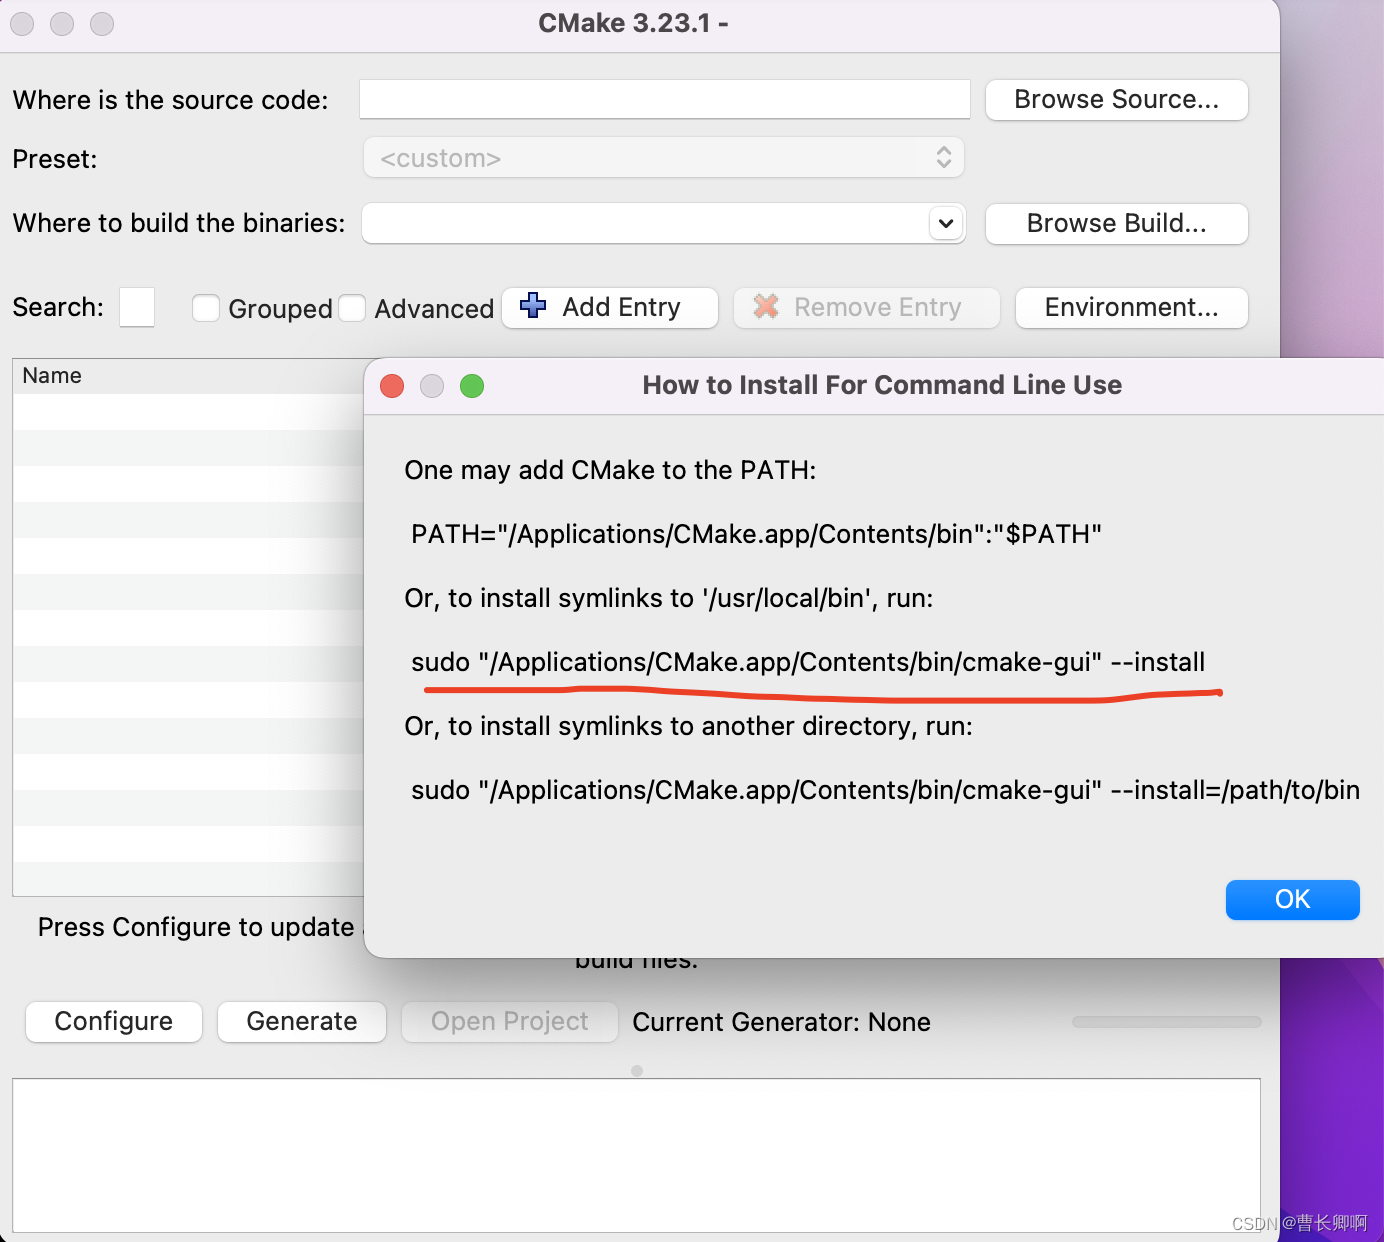Click the Current Generator: None label
Image resolution: width=1384 pixels, height=1242 pixels.
click(x=781, y=1022)
